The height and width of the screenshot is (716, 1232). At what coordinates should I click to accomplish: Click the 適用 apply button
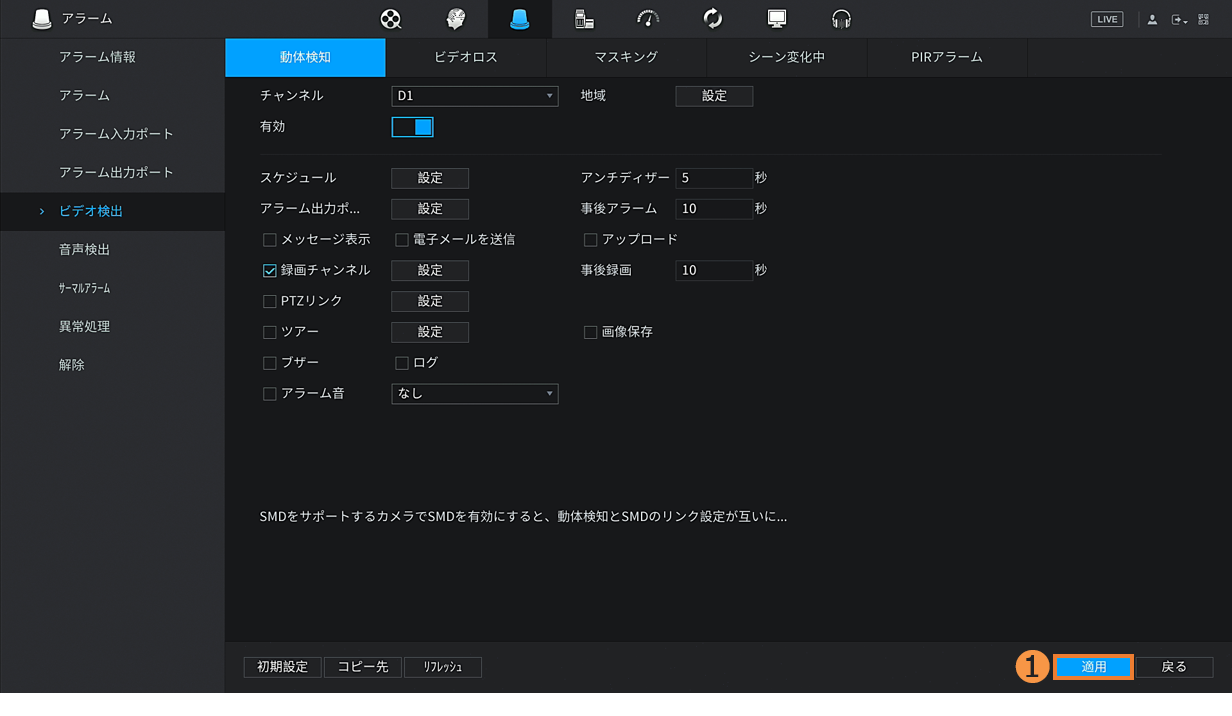(x=1093, y=667)
